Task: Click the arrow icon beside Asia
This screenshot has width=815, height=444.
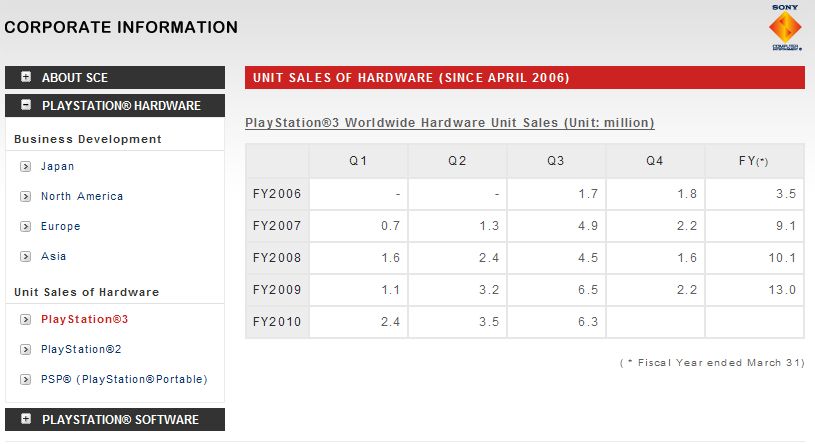Action: [x=26, y=257]
